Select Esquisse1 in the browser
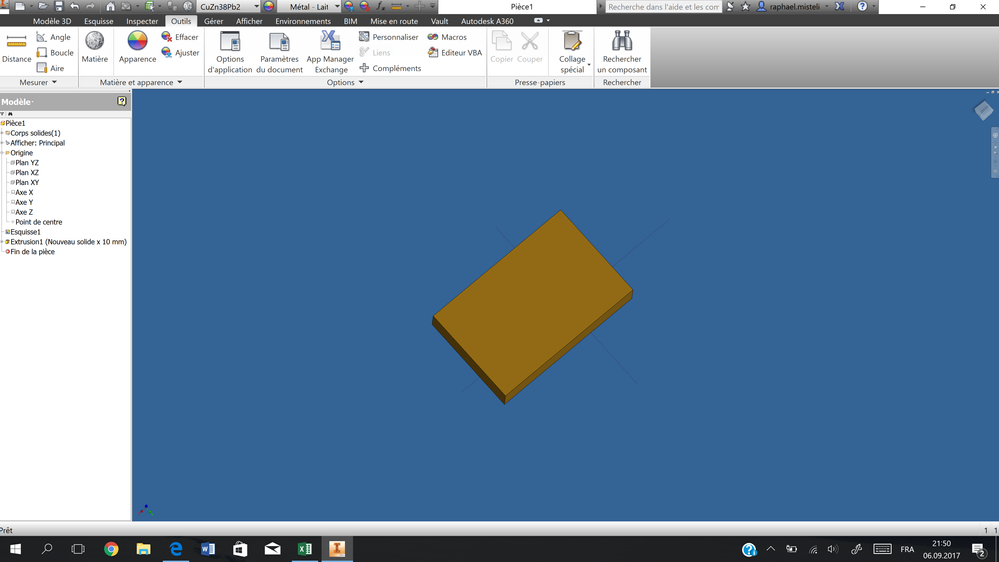 [x=25, y=232]
